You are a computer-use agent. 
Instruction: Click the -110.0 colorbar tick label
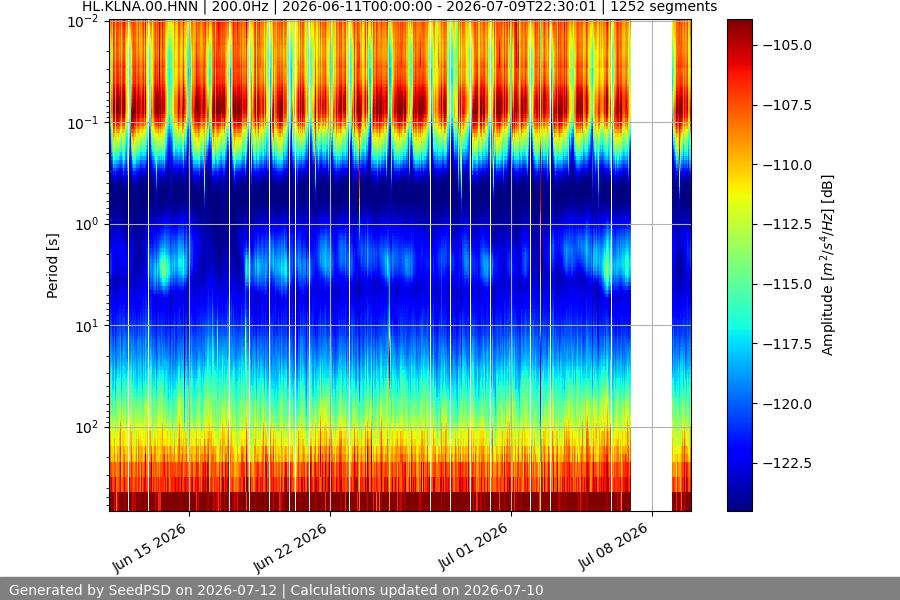coord(788,165)
